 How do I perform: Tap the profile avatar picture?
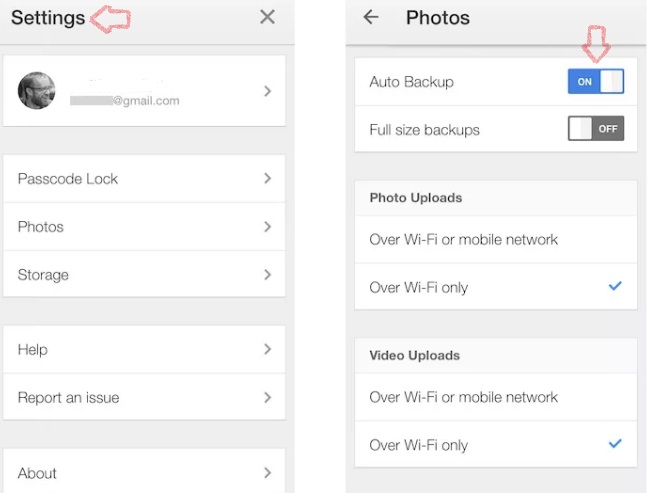pos(37,91)
